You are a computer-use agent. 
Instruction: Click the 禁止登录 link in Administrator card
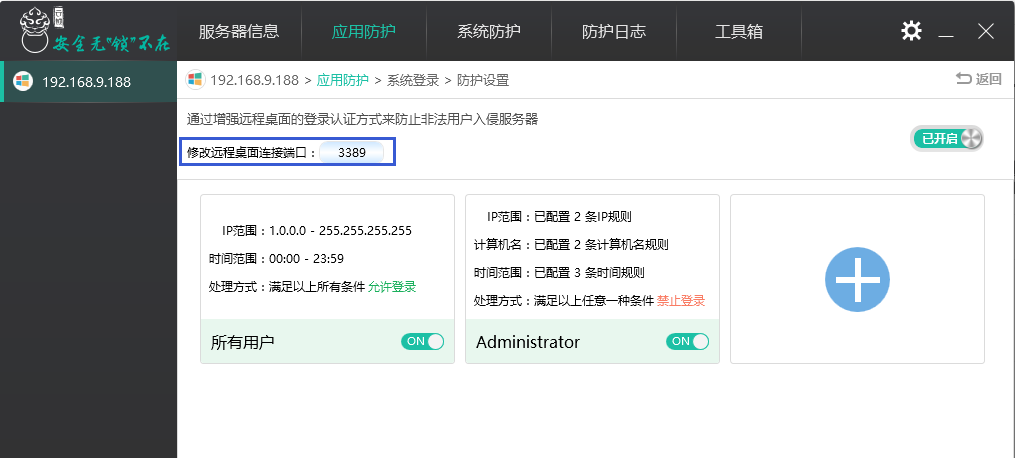[x=680, y=301]
